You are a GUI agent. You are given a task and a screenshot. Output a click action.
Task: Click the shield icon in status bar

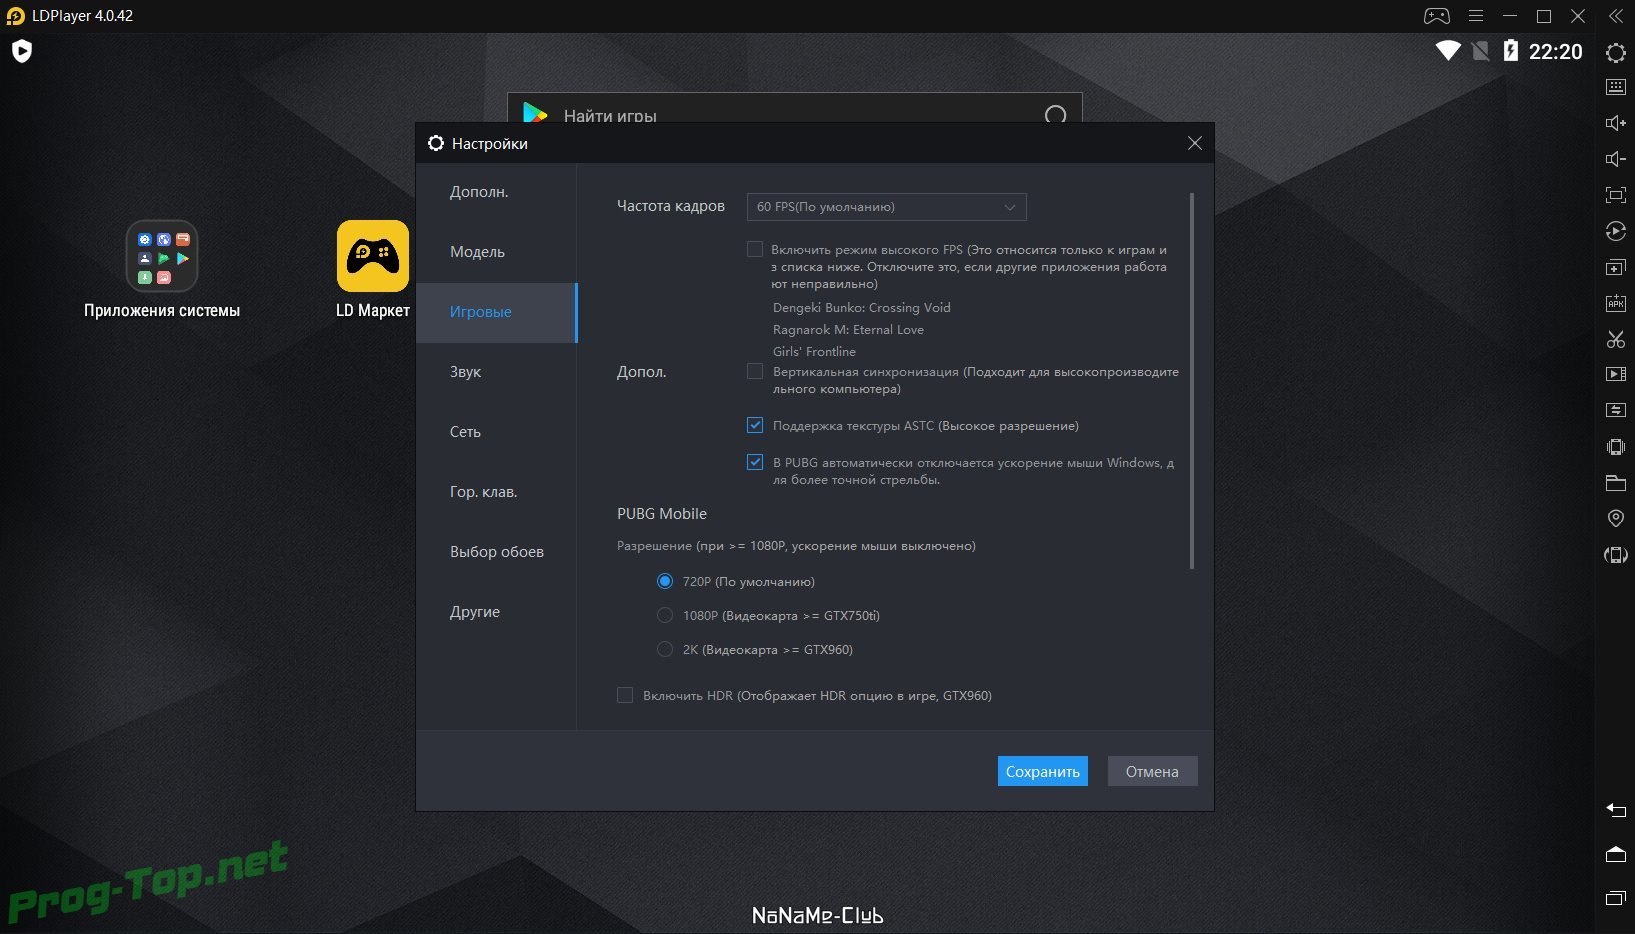pyautogui.click(x=22, y=51)
